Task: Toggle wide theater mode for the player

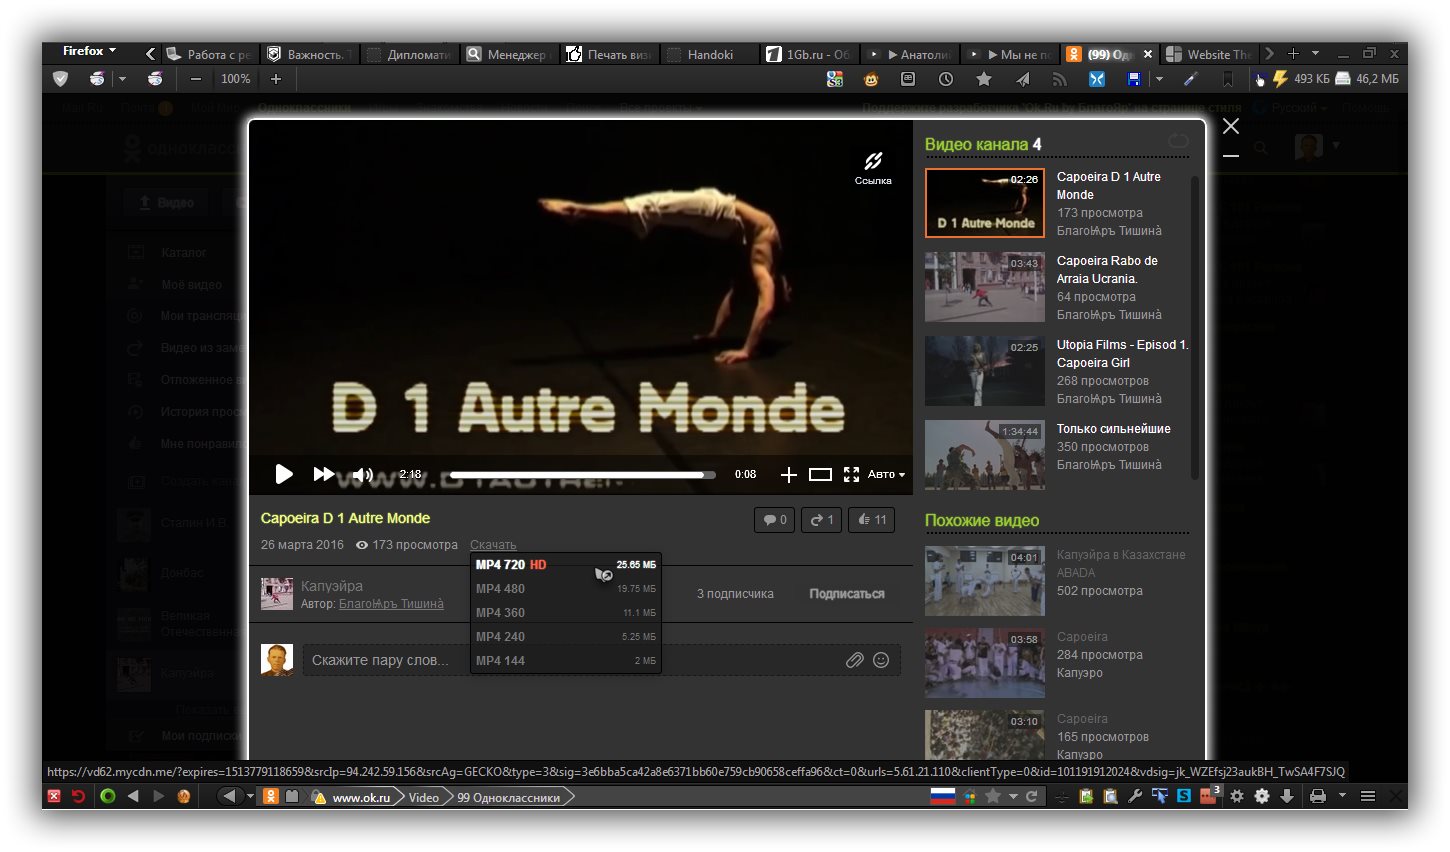Action: tap(820, 475)
